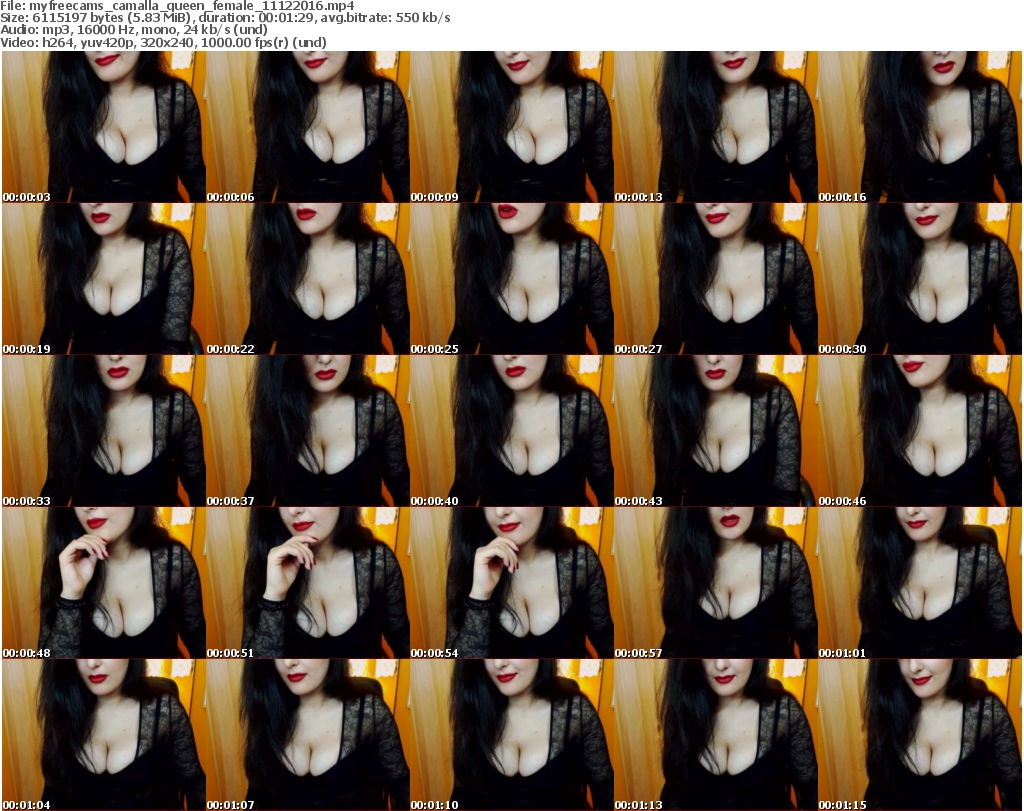Open the thumbnail at 00:00:46

920,431
